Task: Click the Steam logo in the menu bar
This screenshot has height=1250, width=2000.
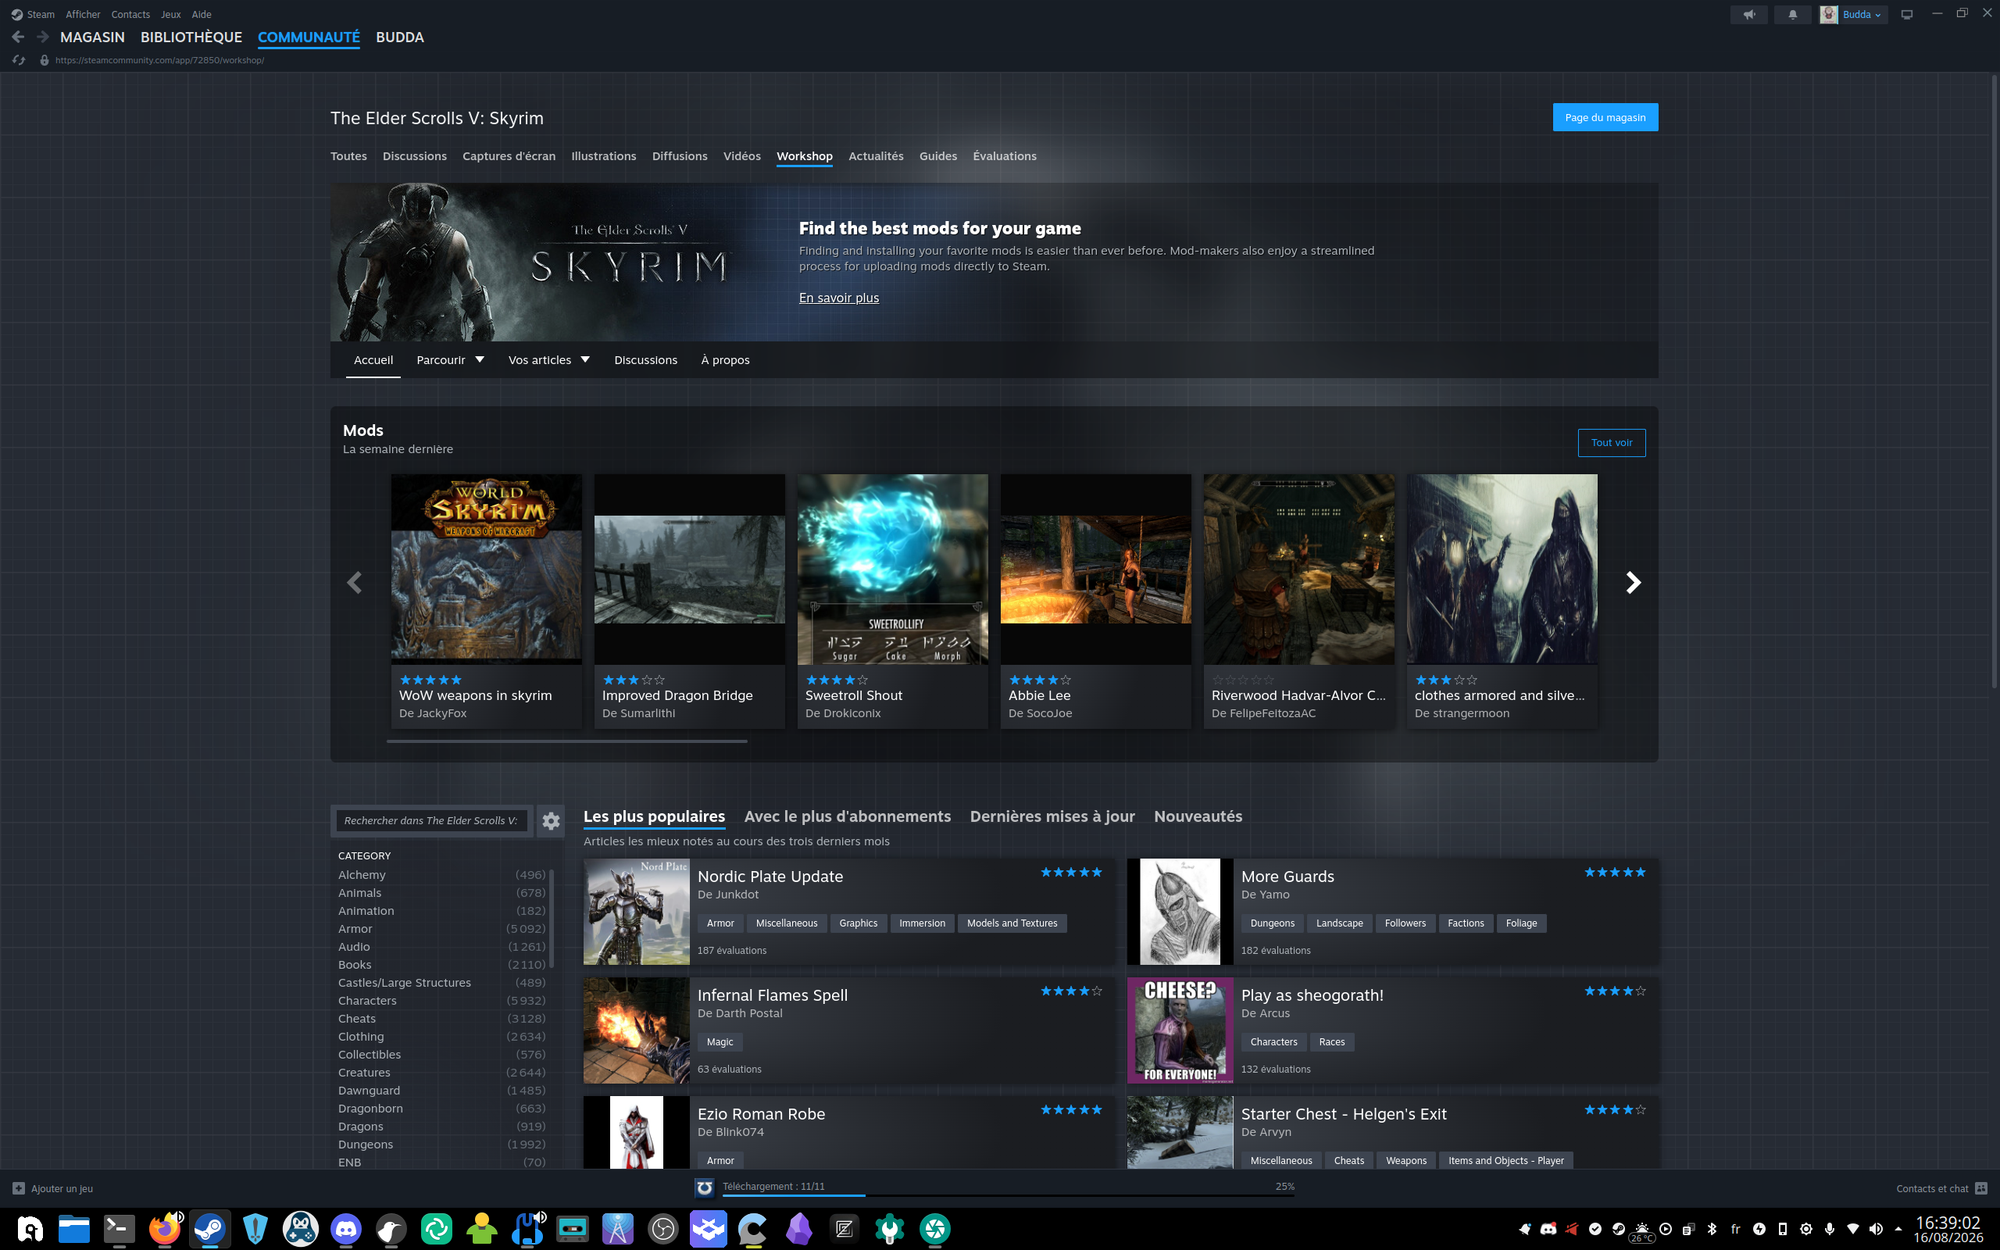Action: (17, 14)
